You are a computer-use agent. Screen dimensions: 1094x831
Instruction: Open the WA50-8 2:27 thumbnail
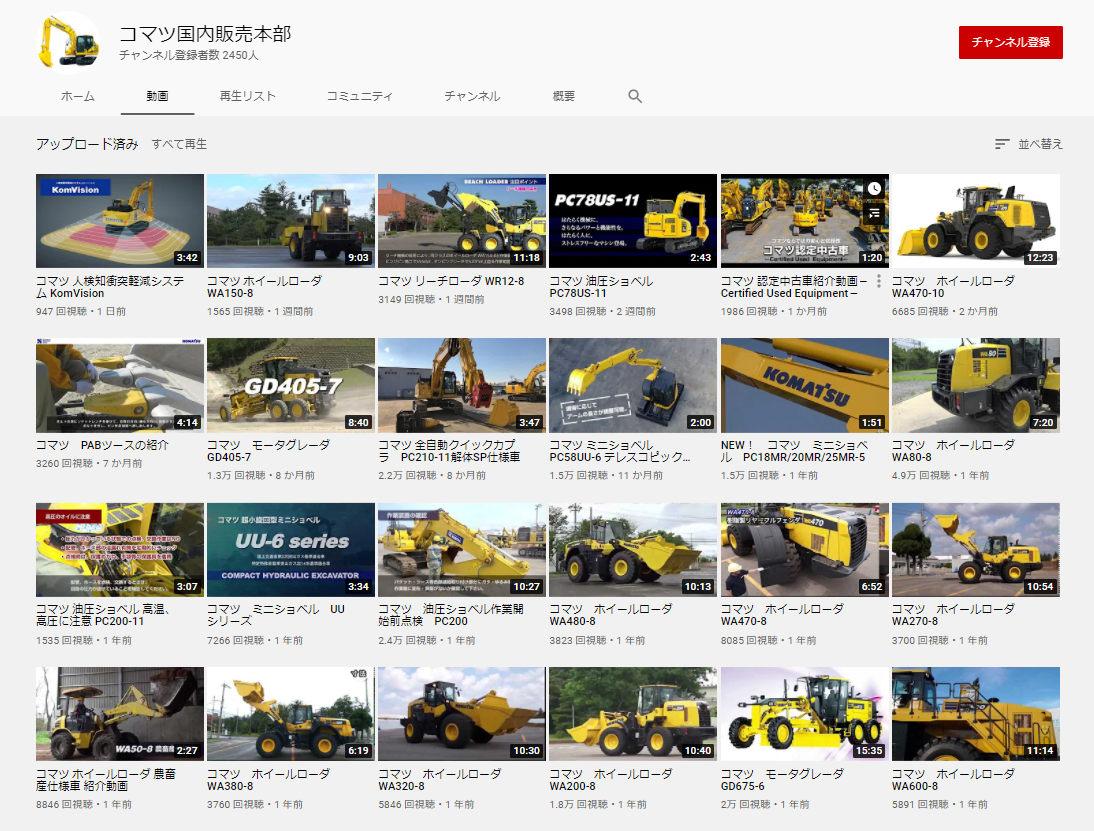[120, 714]
